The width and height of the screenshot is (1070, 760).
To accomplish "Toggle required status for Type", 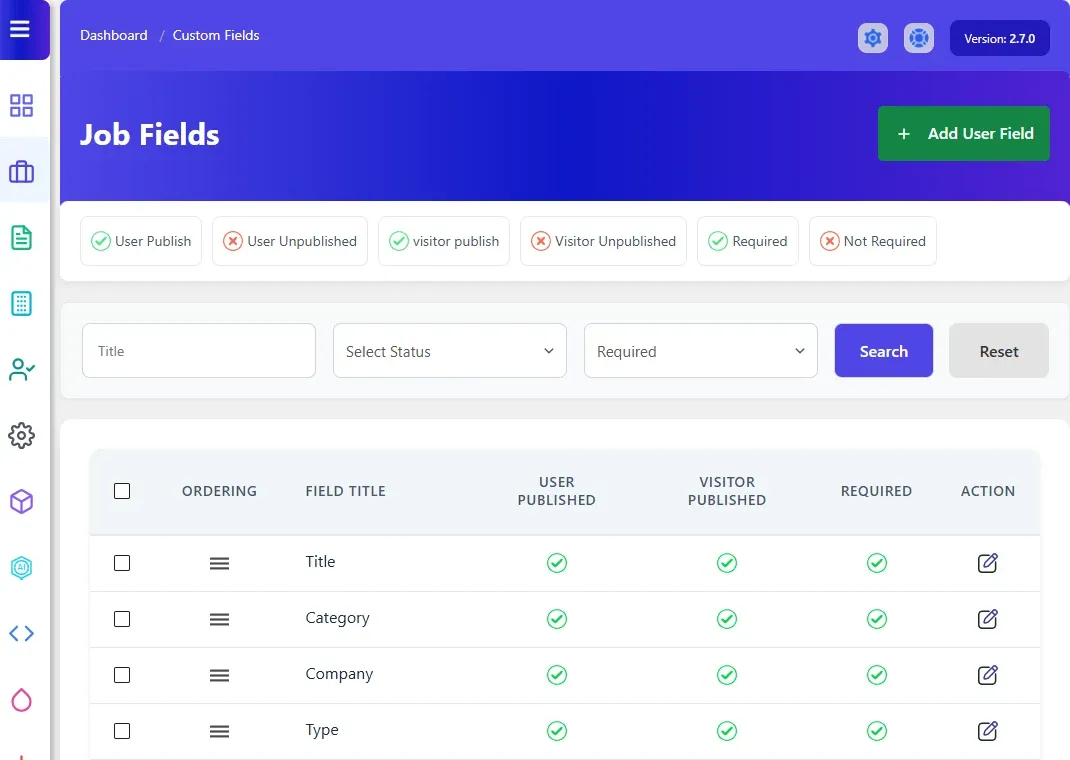I will 877,731.
